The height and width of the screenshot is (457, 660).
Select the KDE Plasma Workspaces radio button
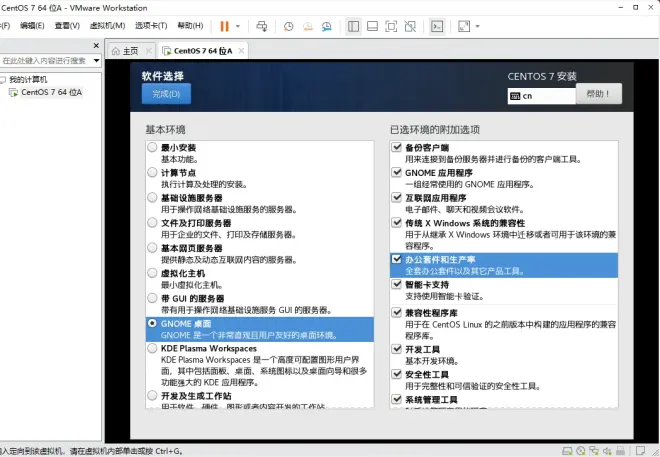(x=152, y=348)
